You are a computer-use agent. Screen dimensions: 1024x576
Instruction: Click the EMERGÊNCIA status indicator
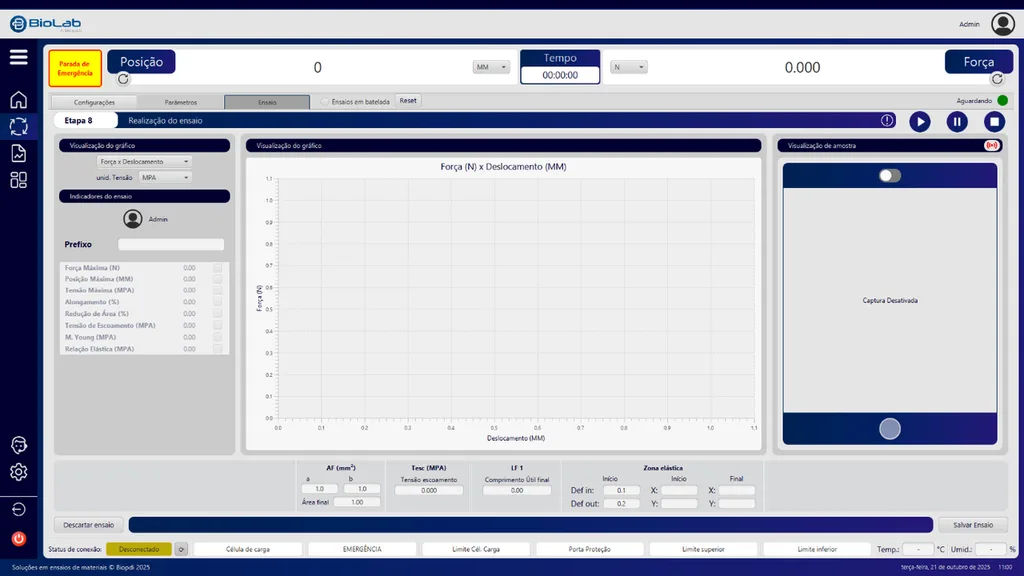click(x=362, y=549)
